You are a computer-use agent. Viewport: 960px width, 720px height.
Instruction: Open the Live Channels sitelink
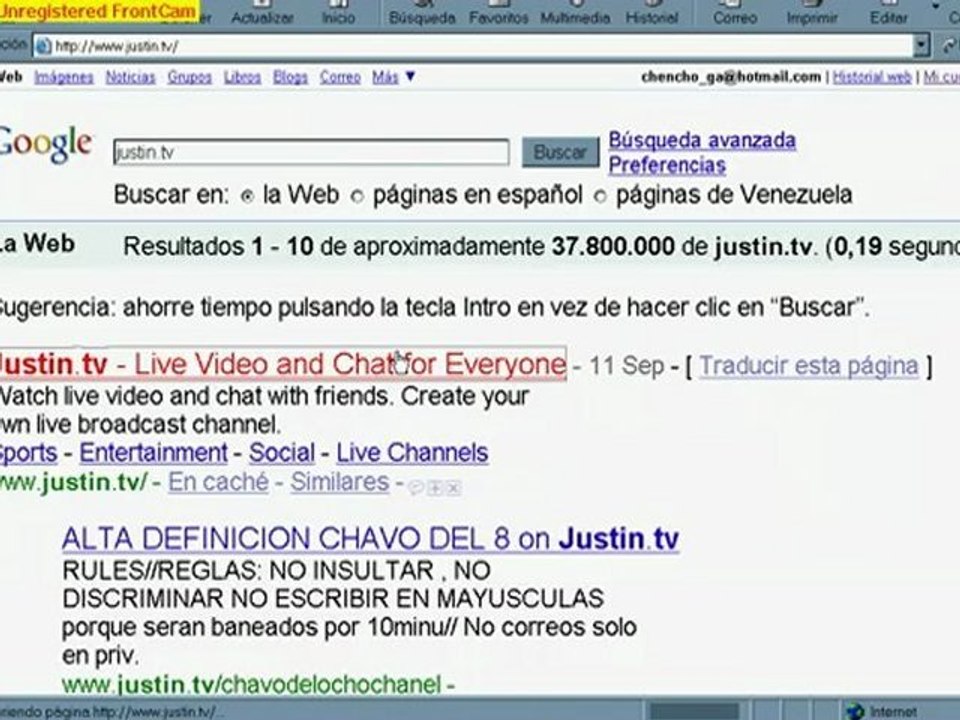pos(412,453)
